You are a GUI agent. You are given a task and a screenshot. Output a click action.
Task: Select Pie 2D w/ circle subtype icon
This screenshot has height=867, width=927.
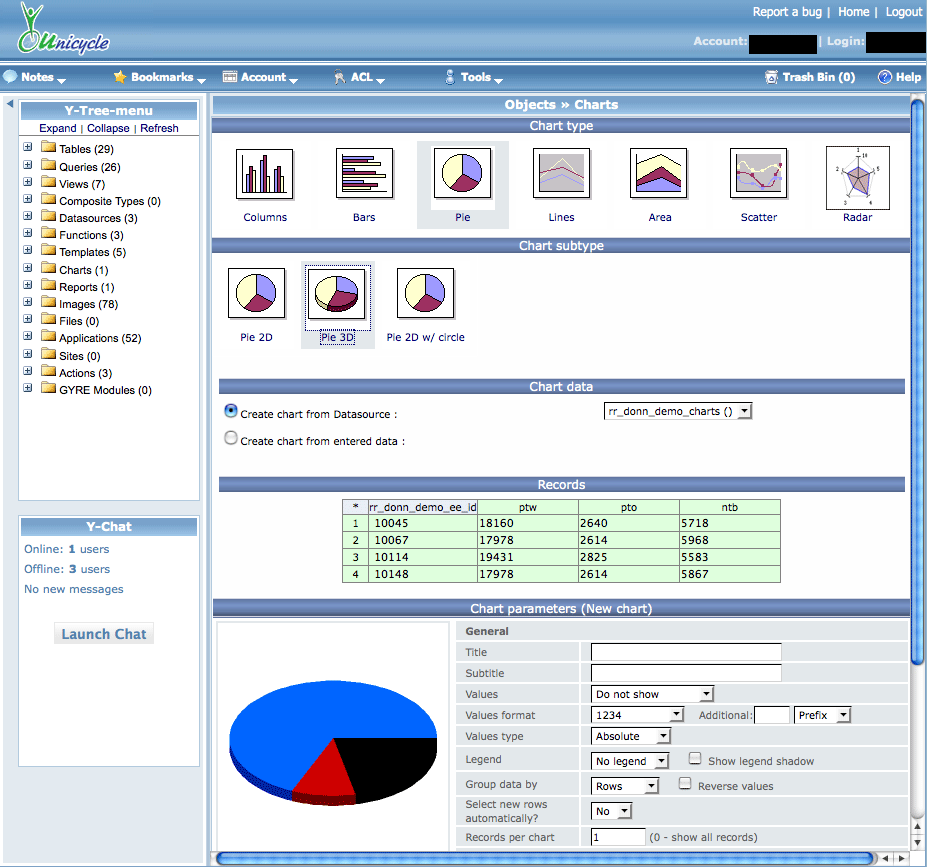coord(425,293)
